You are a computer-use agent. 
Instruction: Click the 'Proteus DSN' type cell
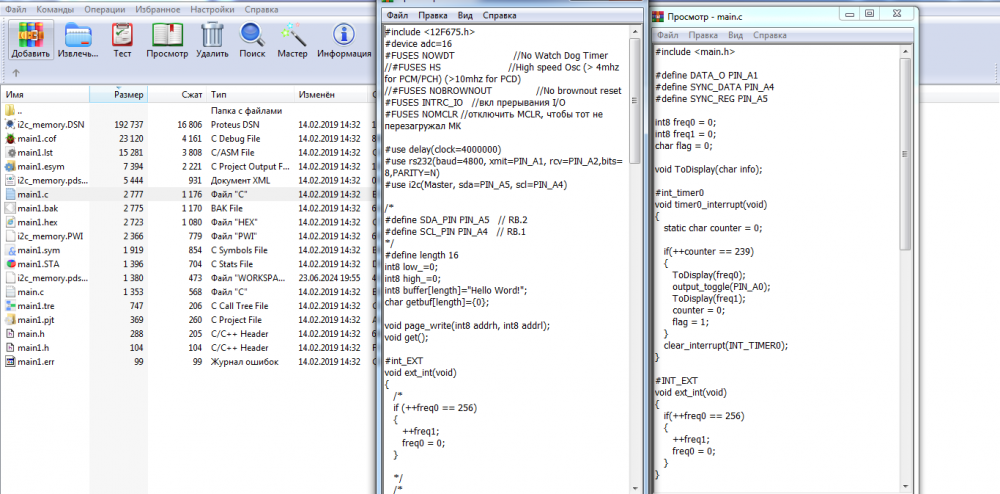(235, 124)
